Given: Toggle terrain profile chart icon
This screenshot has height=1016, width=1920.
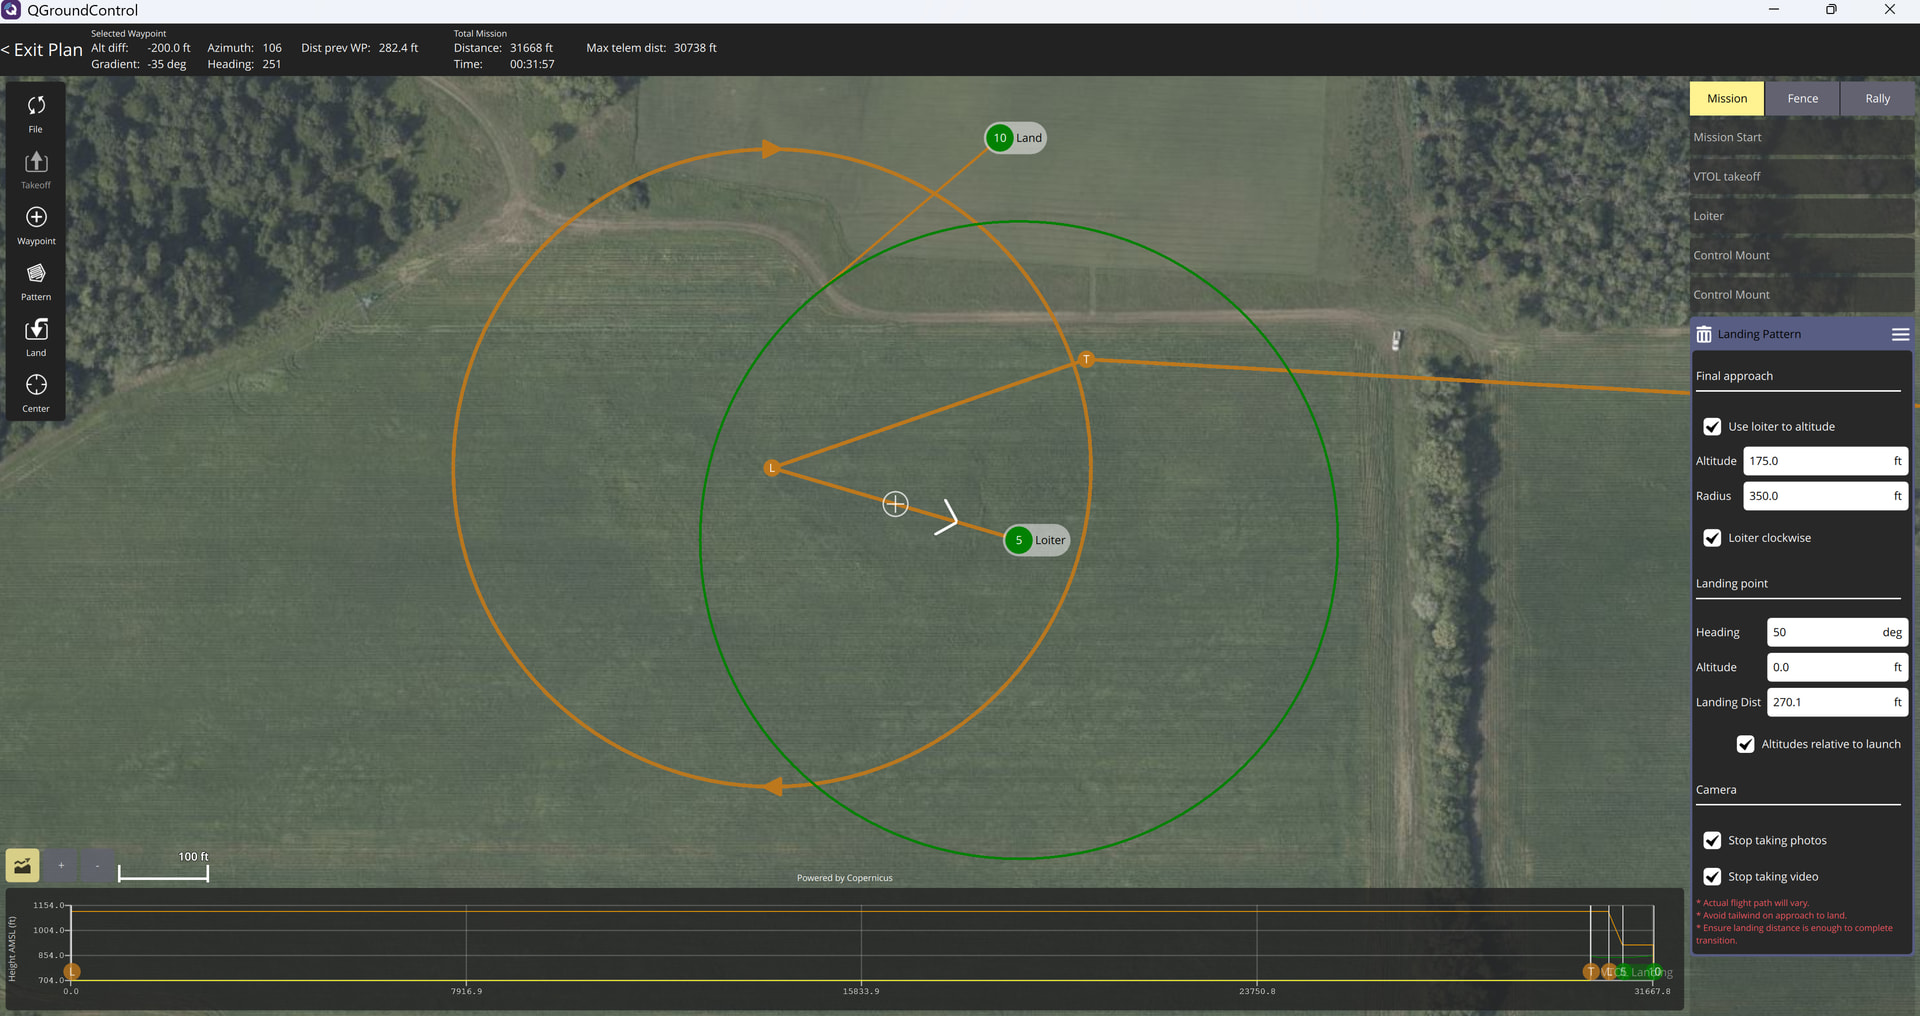Looking at the screenshot, I should [x=22, y=866].
